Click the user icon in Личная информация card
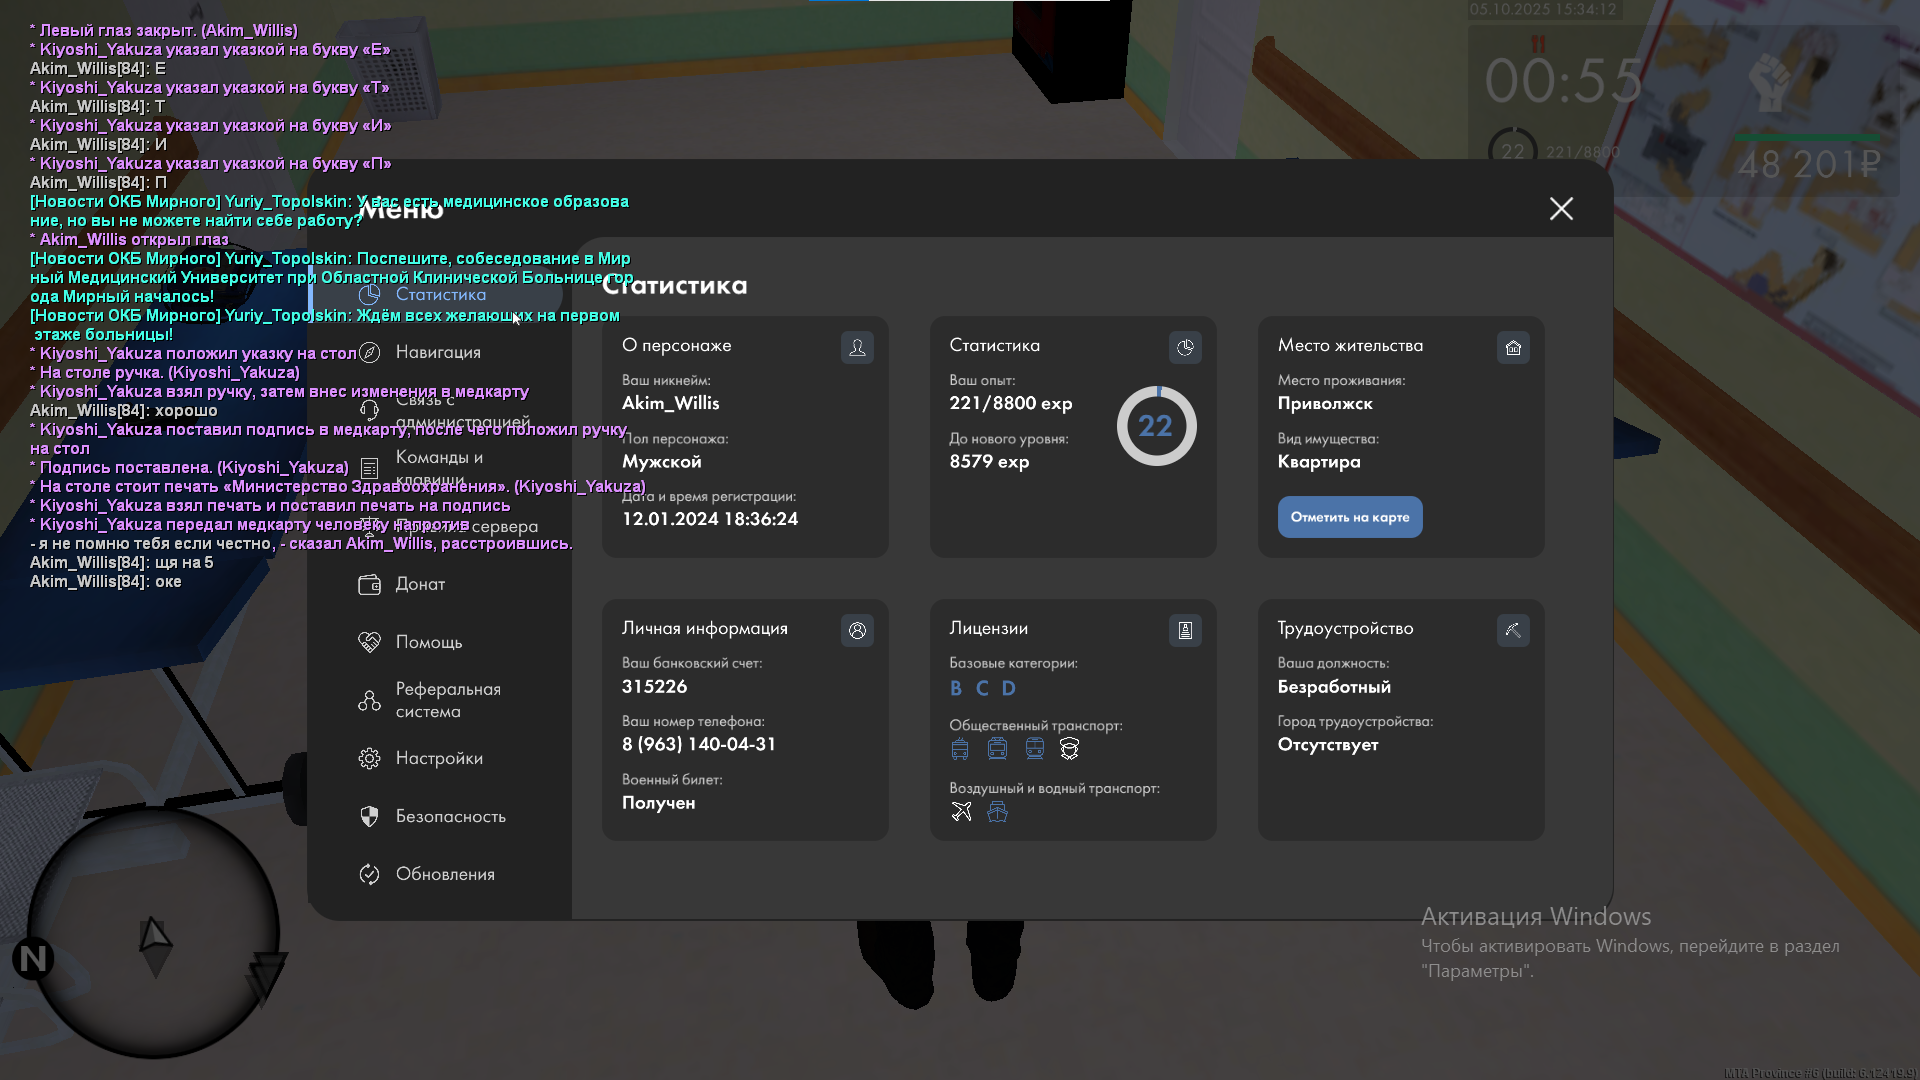Viewport: 1920px width, 1080px height. [857, 631]
